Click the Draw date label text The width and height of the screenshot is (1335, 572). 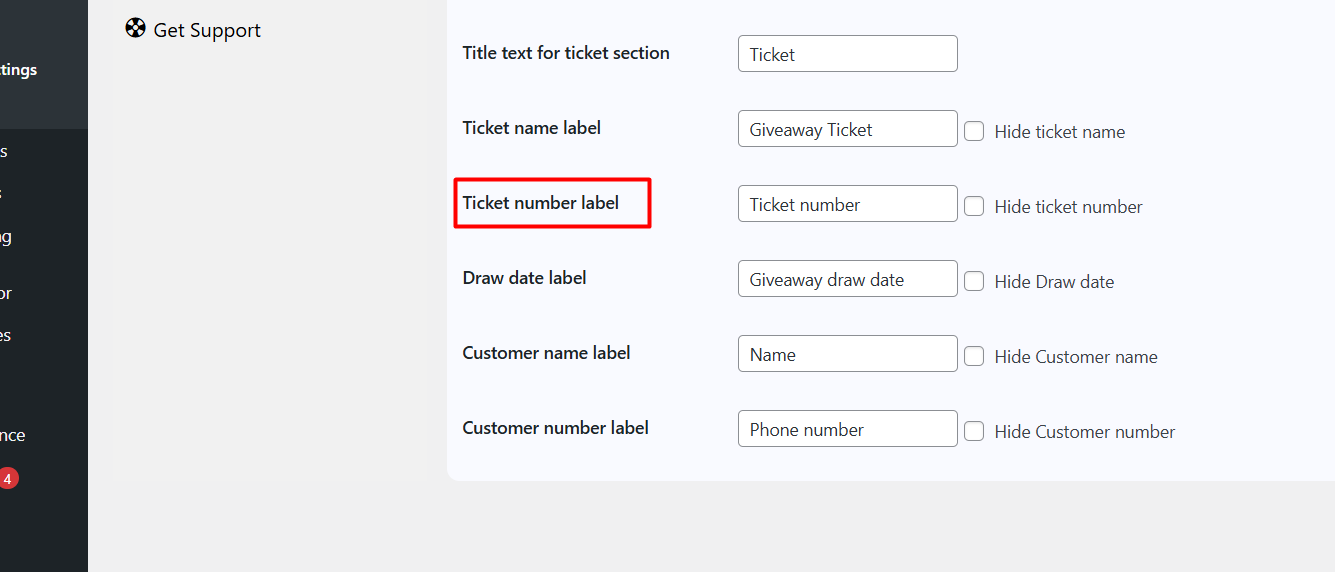(x=524, y=278)
